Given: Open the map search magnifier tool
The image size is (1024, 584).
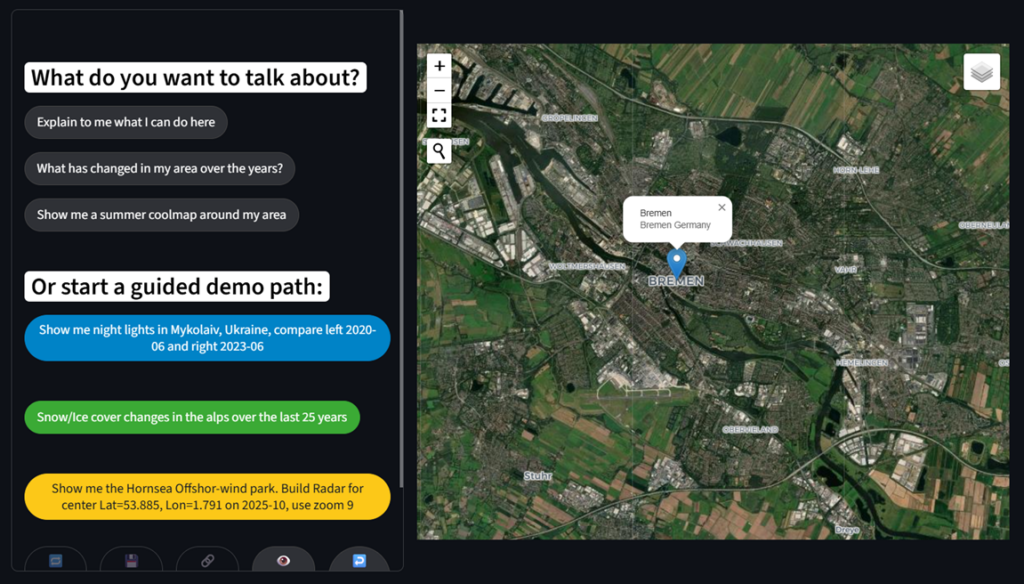Looking at the screenshot, I should pyautogui.click(x=439, y=151).
